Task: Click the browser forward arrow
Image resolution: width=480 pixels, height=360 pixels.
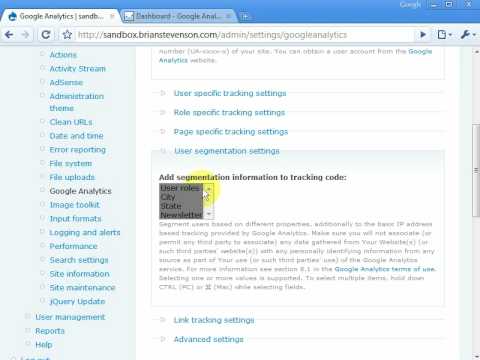Action: point(26,34)
